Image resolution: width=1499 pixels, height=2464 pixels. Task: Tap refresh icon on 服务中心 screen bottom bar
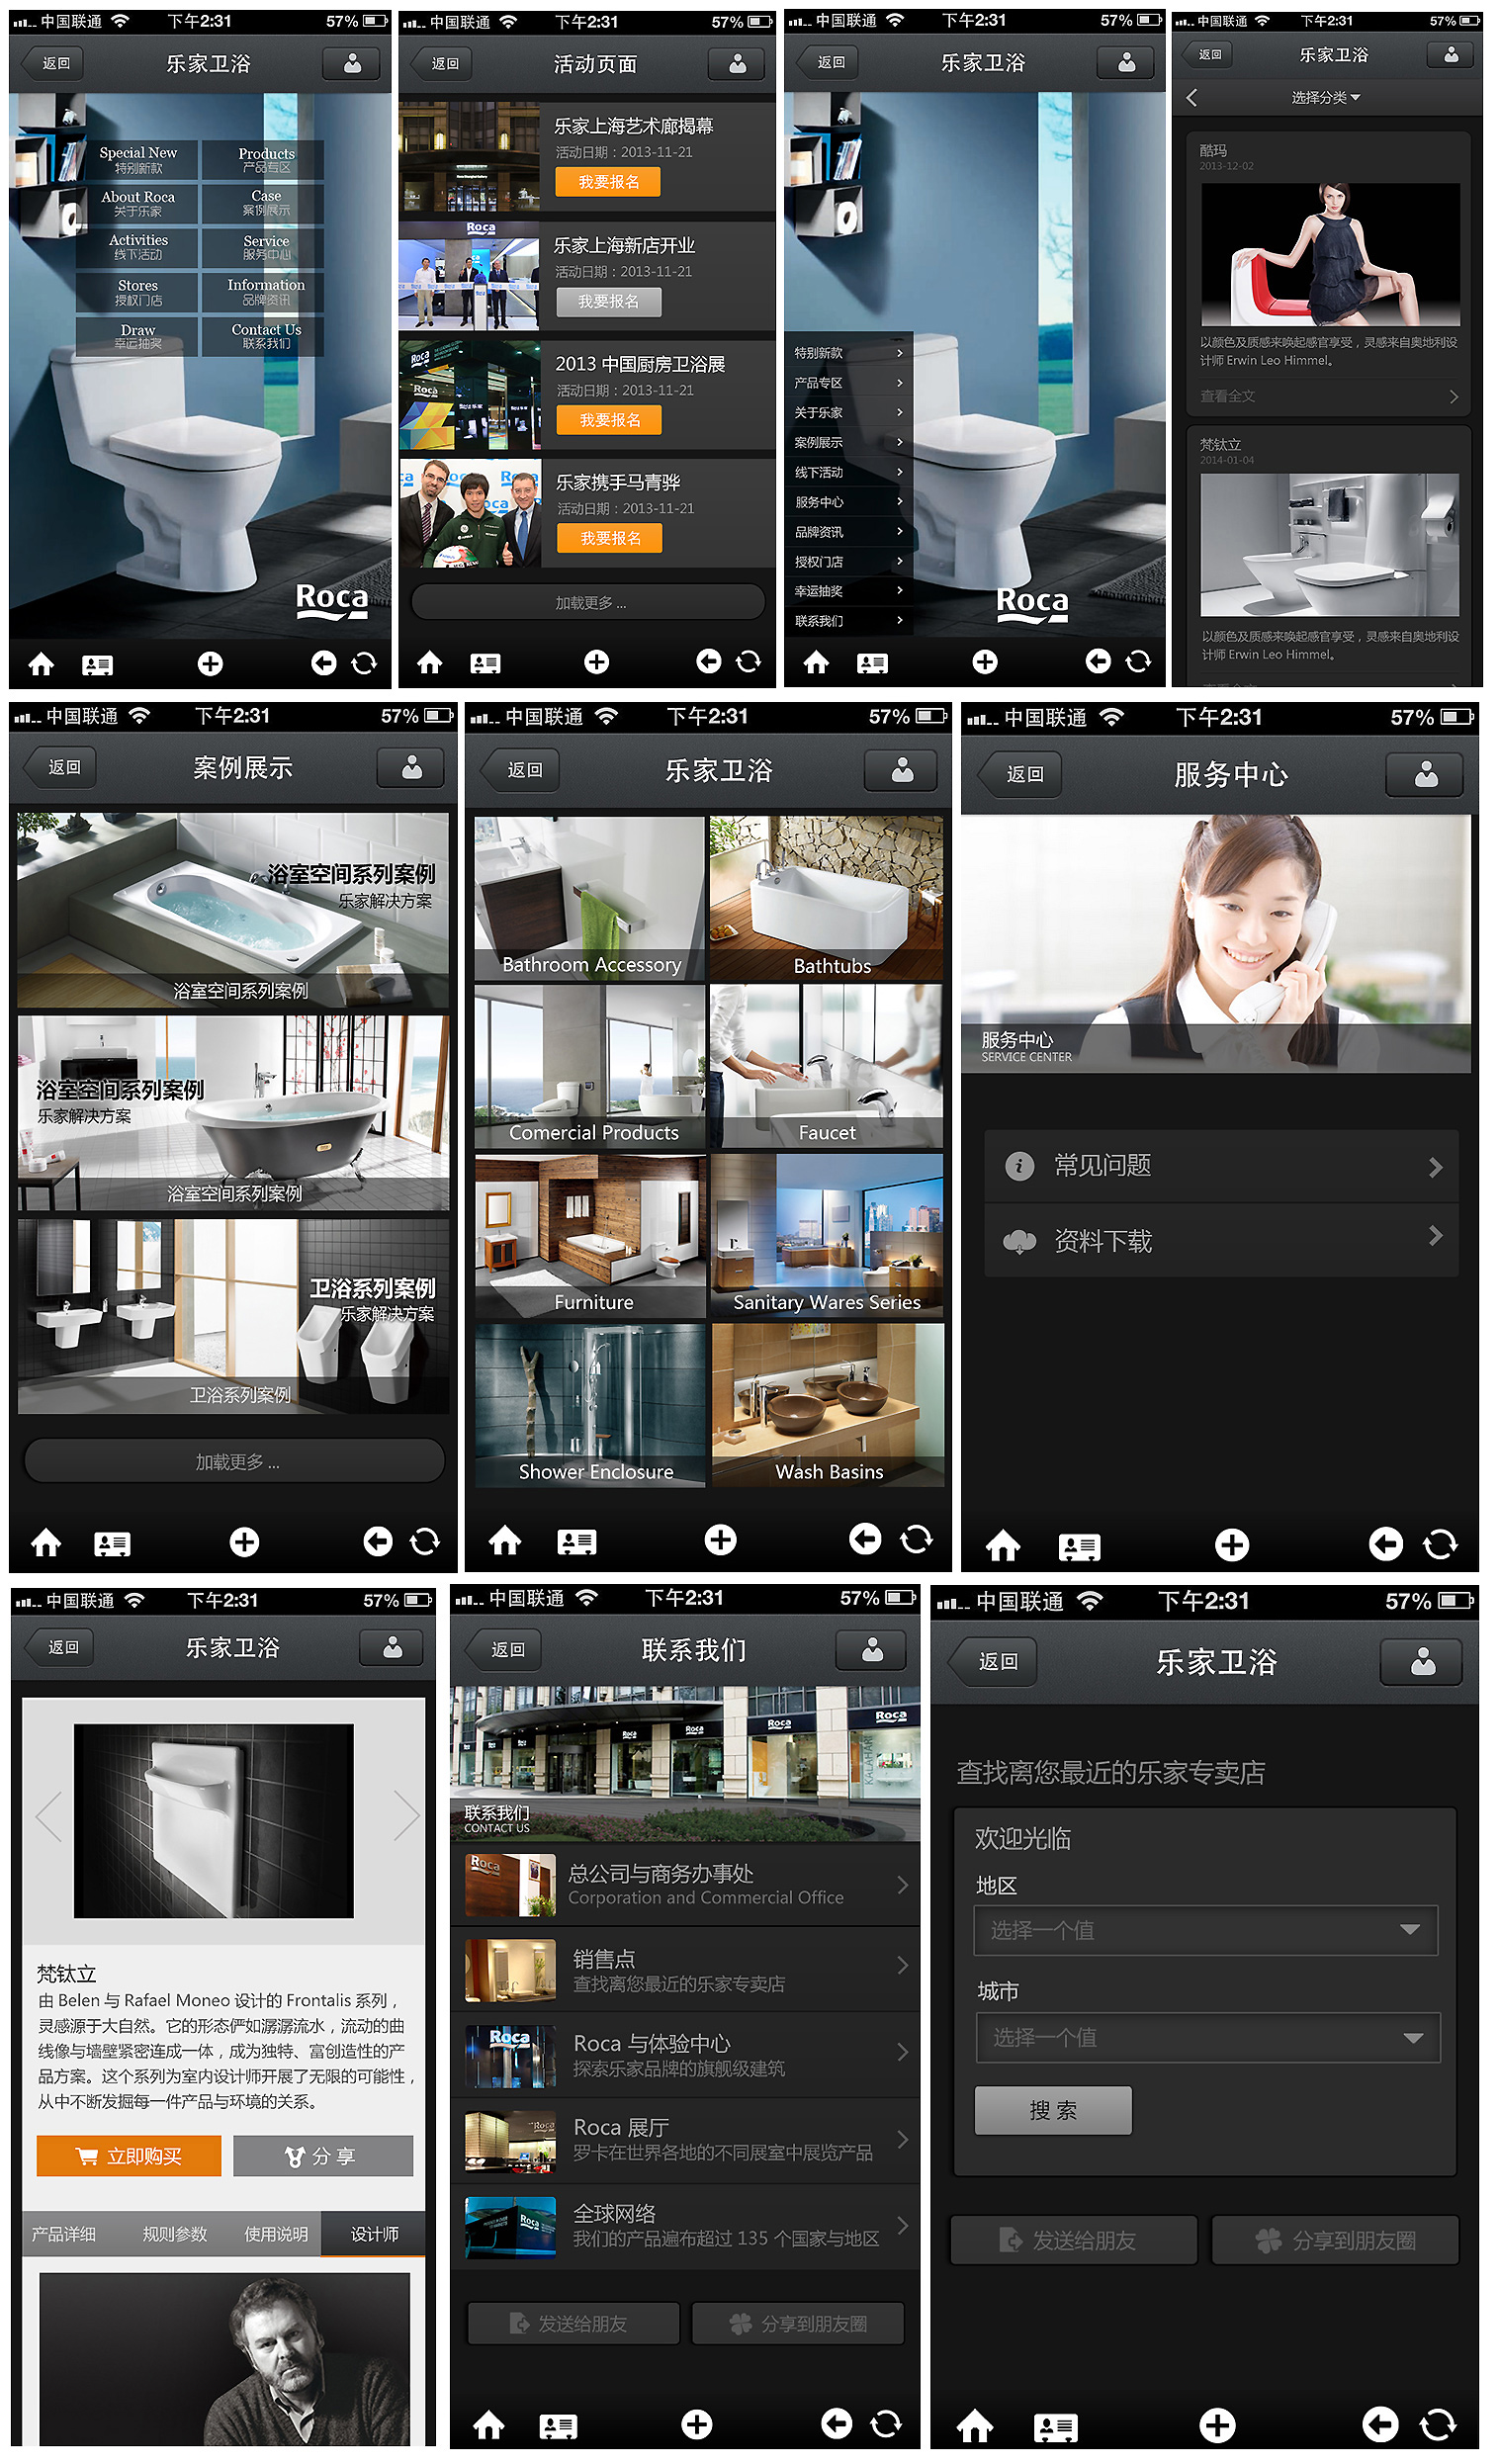1439,1545
